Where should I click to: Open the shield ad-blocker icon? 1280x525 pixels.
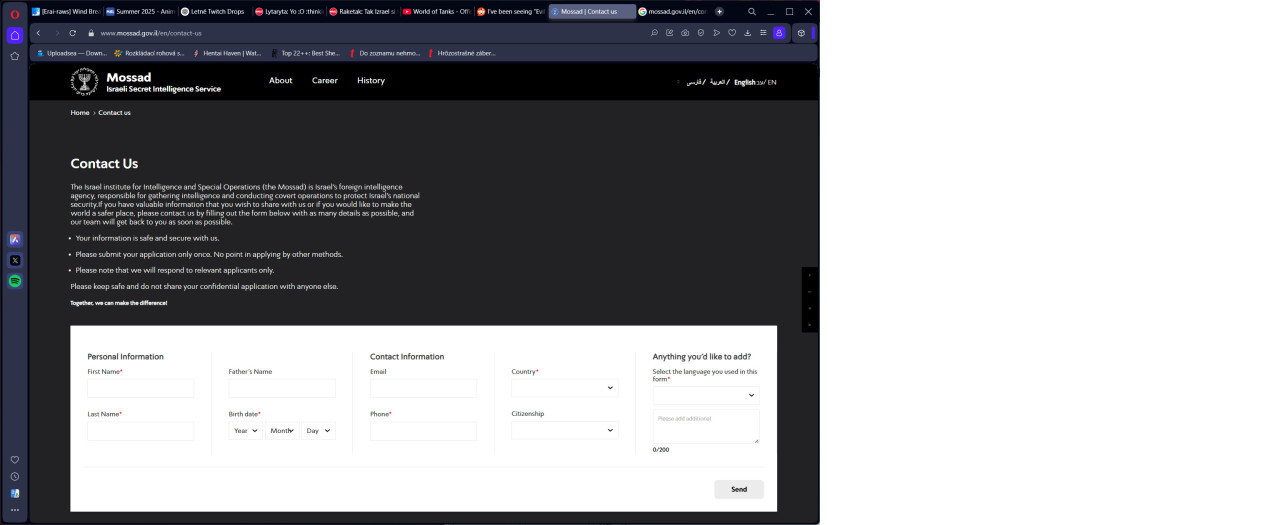tap(701, 33)
